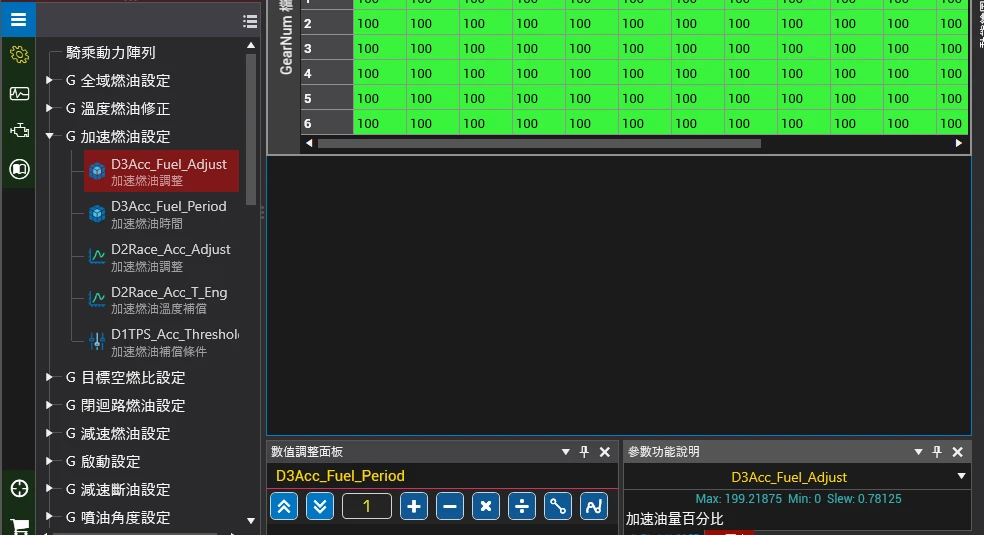Click the minus subtract value button
The width and height of the screenshot is (984, 535).
tap(450, 506)
